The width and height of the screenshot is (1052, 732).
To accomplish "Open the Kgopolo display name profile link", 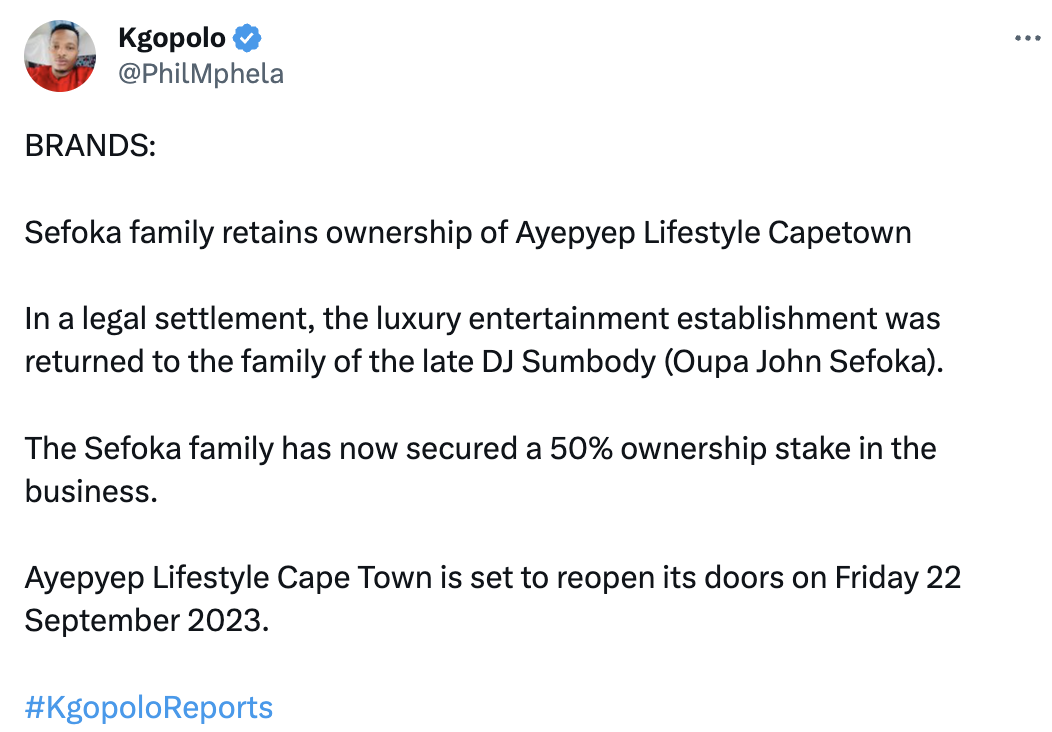I will pos(172,38).
